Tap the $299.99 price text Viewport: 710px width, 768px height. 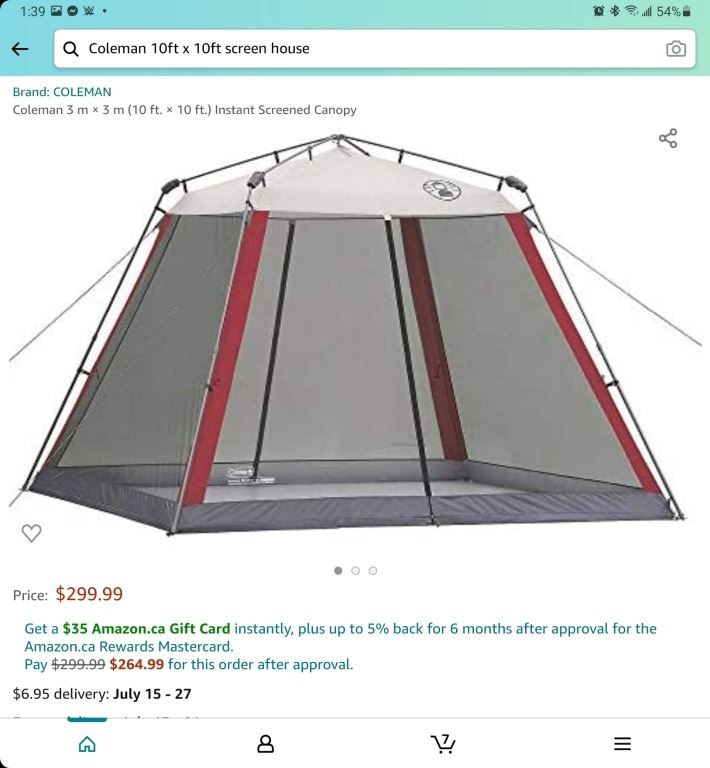(x=89, y=594)
